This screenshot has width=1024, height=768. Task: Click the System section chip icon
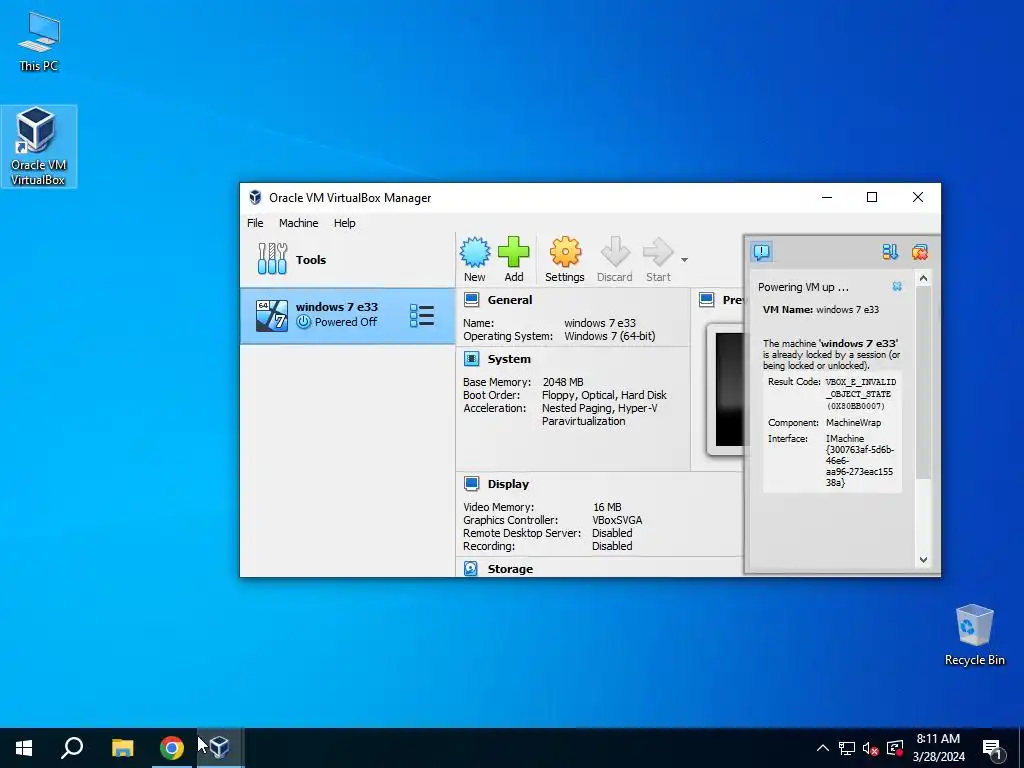472,359
